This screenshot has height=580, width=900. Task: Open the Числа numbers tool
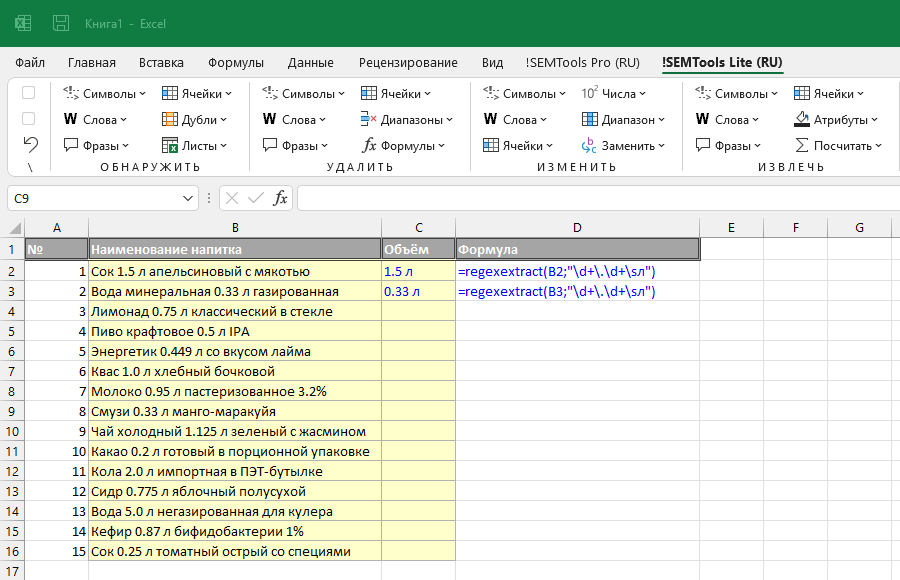[x=614, y=94]
